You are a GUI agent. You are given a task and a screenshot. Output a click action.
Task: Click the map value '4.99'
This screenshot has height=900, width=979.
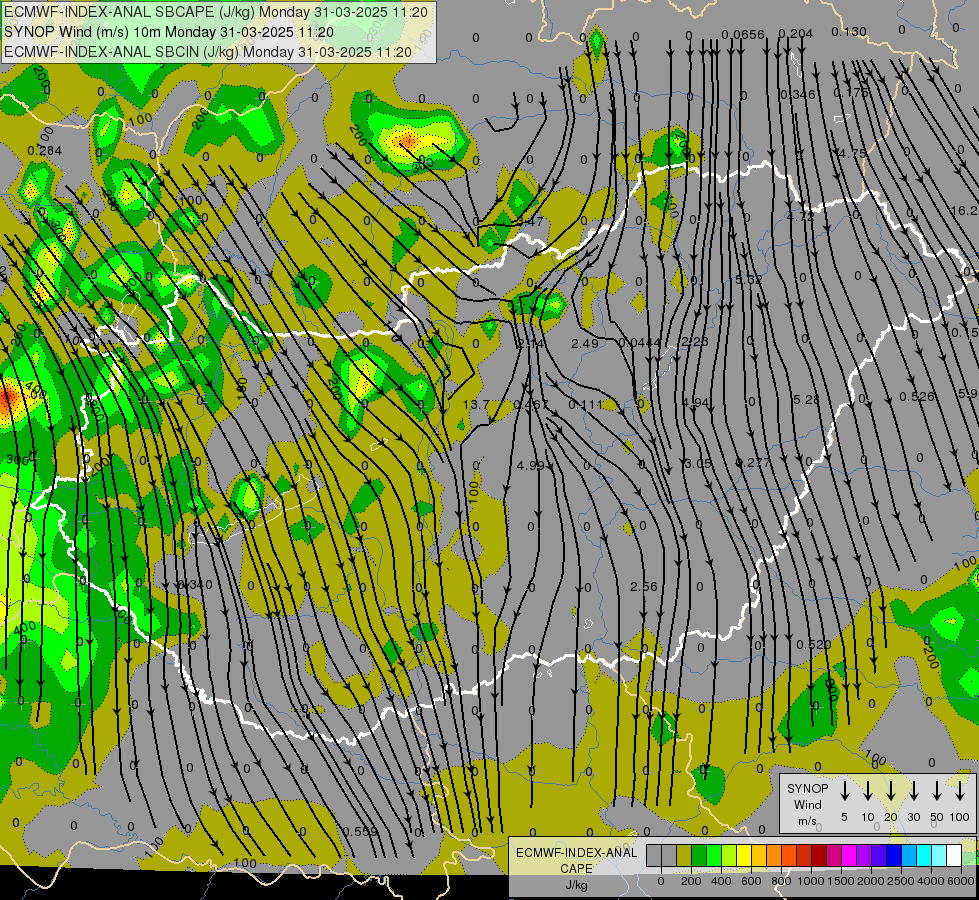531,465
